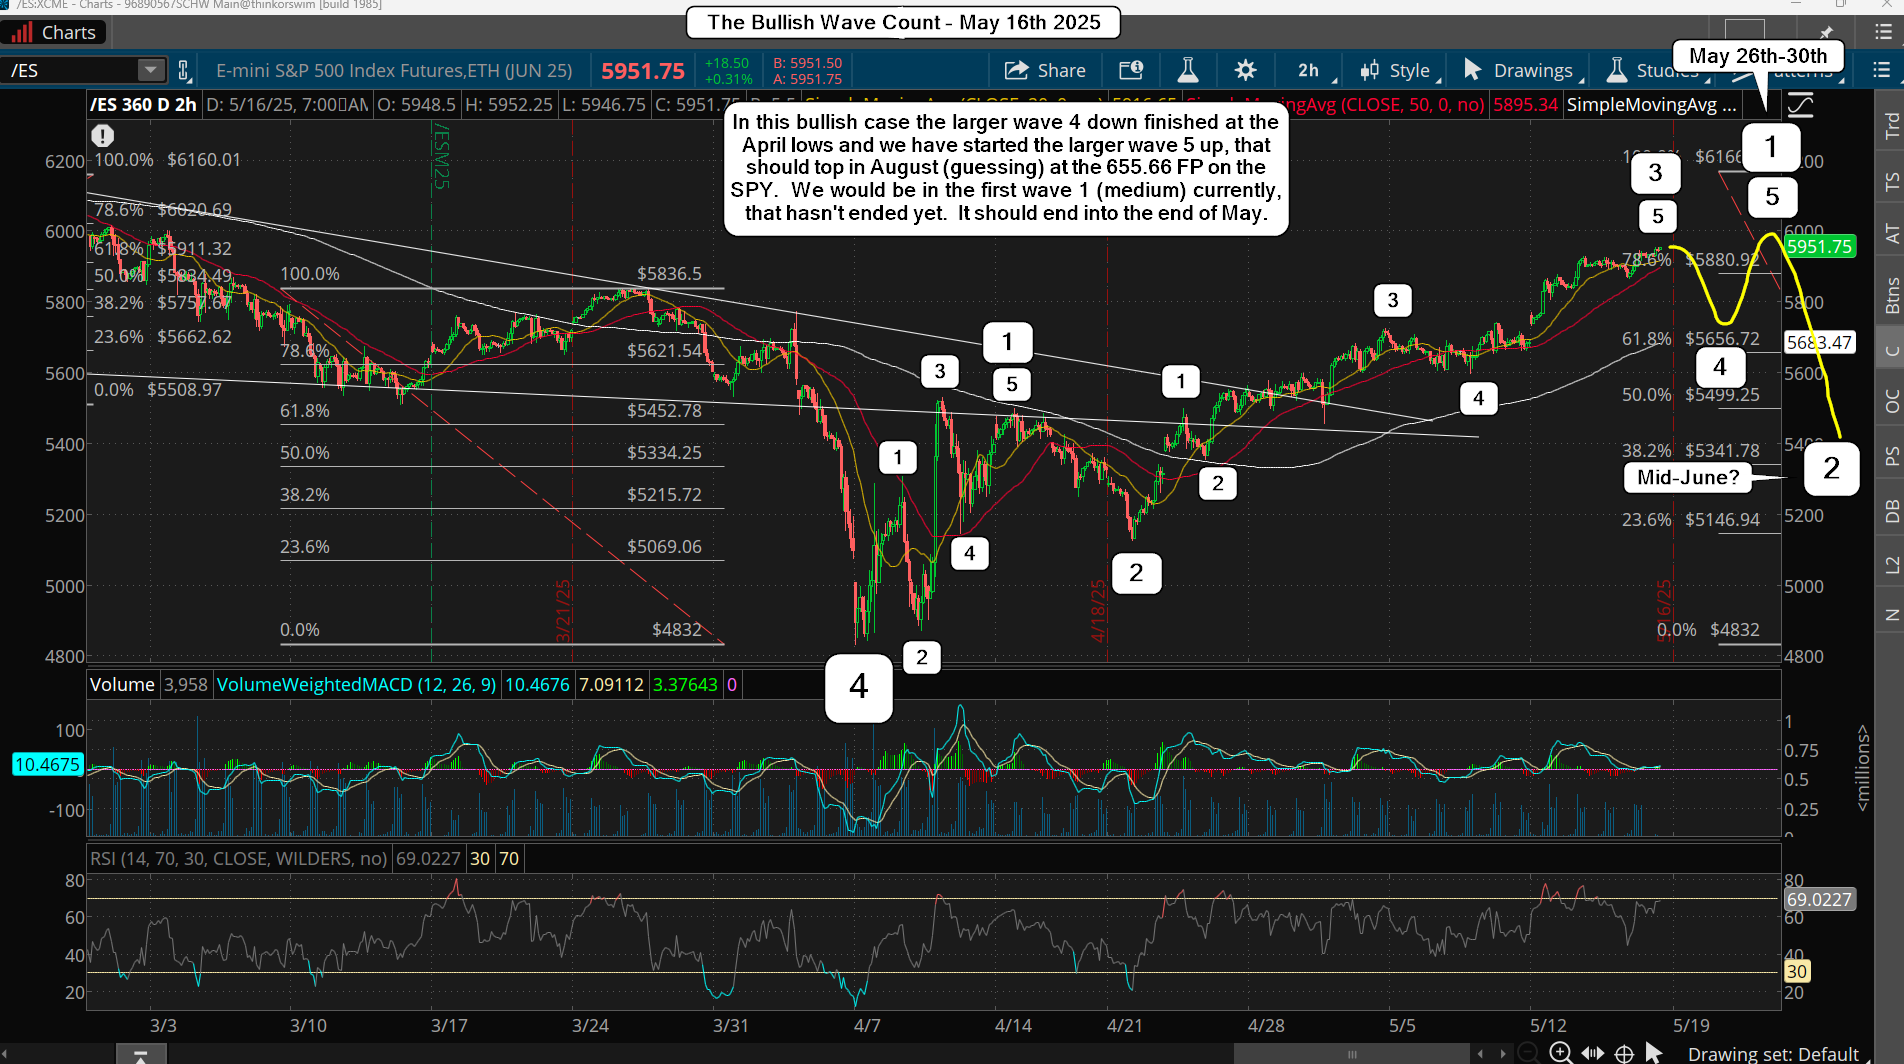Open the Drawings dropdown menu
The image size is (1904, 1064).
coord(1523,70)
